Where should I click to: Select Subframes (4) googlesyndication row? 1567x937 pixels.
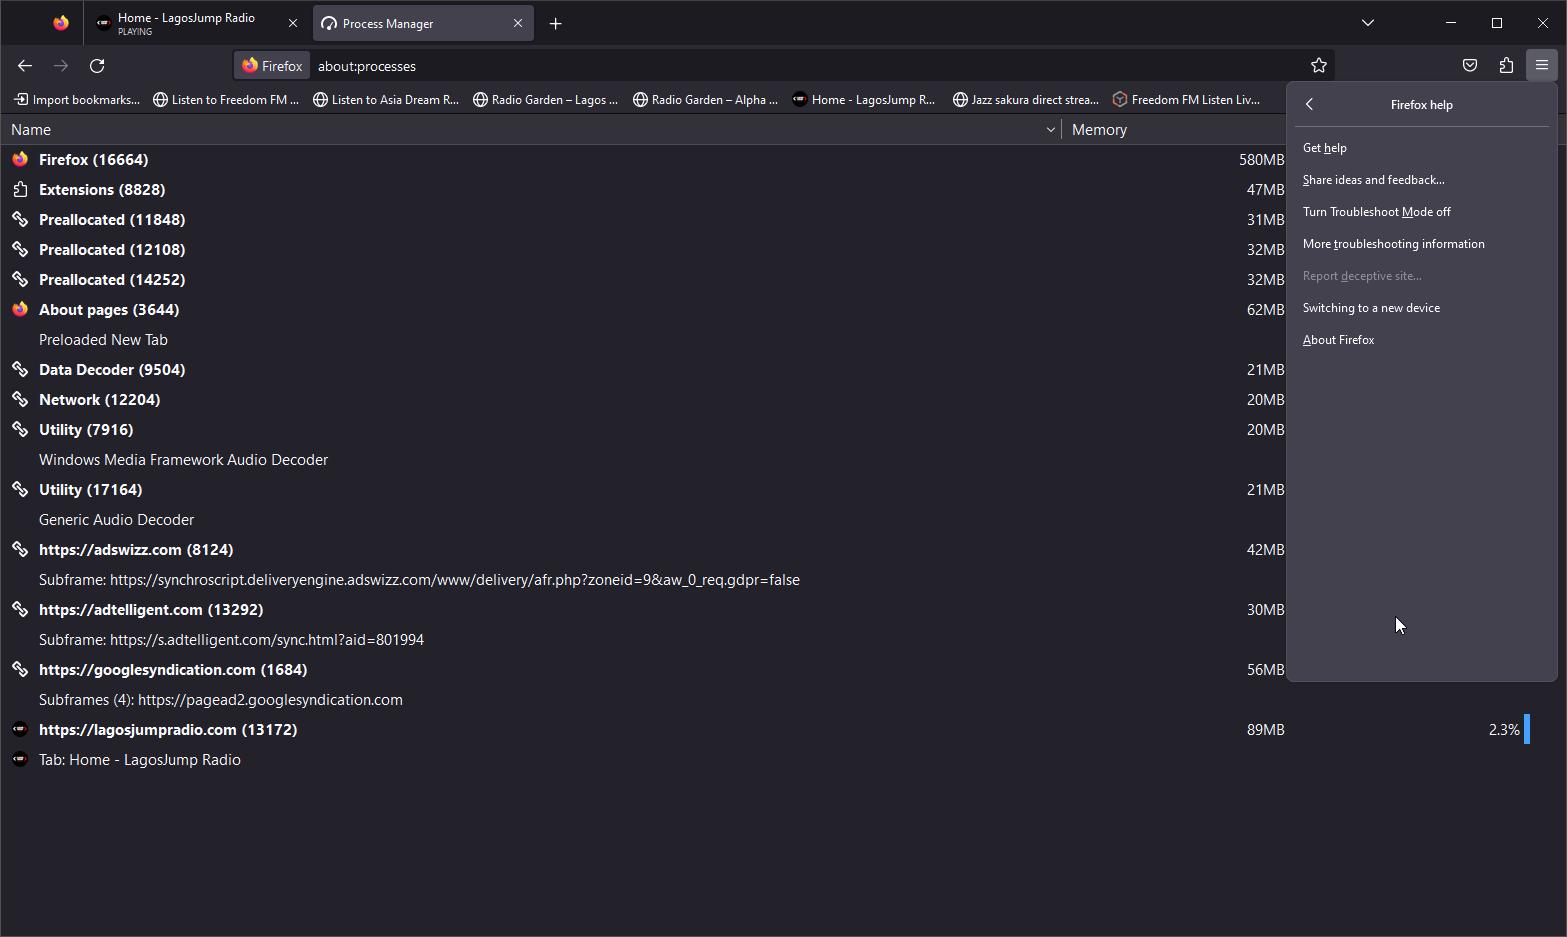point(643,699)
